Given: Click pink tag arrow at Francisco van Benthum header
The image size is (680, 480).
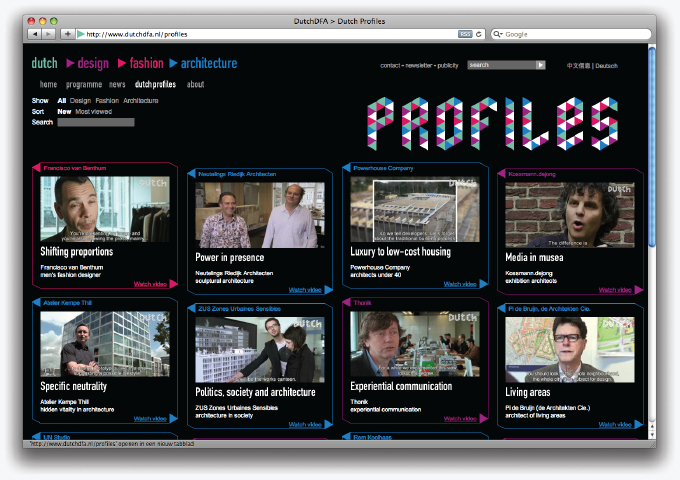Looking at the screenshot, I should click(x=36, y=168).
